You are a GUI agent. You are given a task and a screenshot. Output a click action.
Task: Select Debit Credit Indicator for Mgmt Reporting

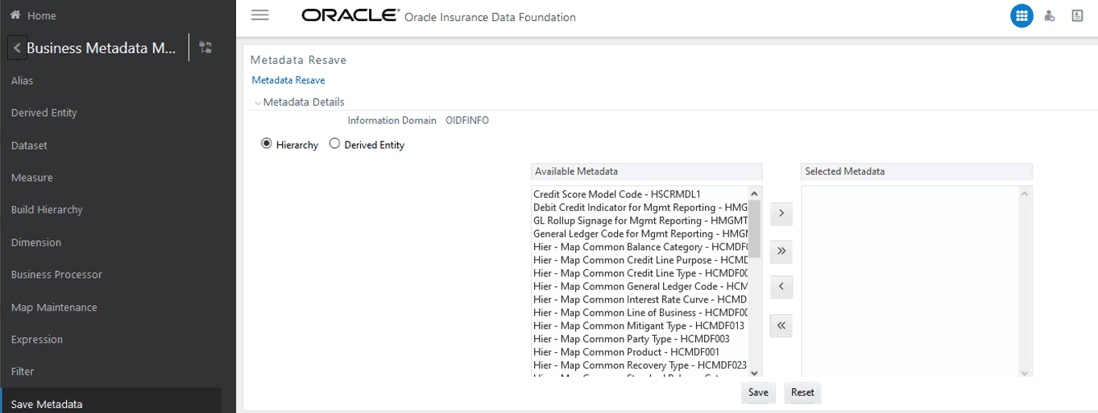click(x=641, y=206)
